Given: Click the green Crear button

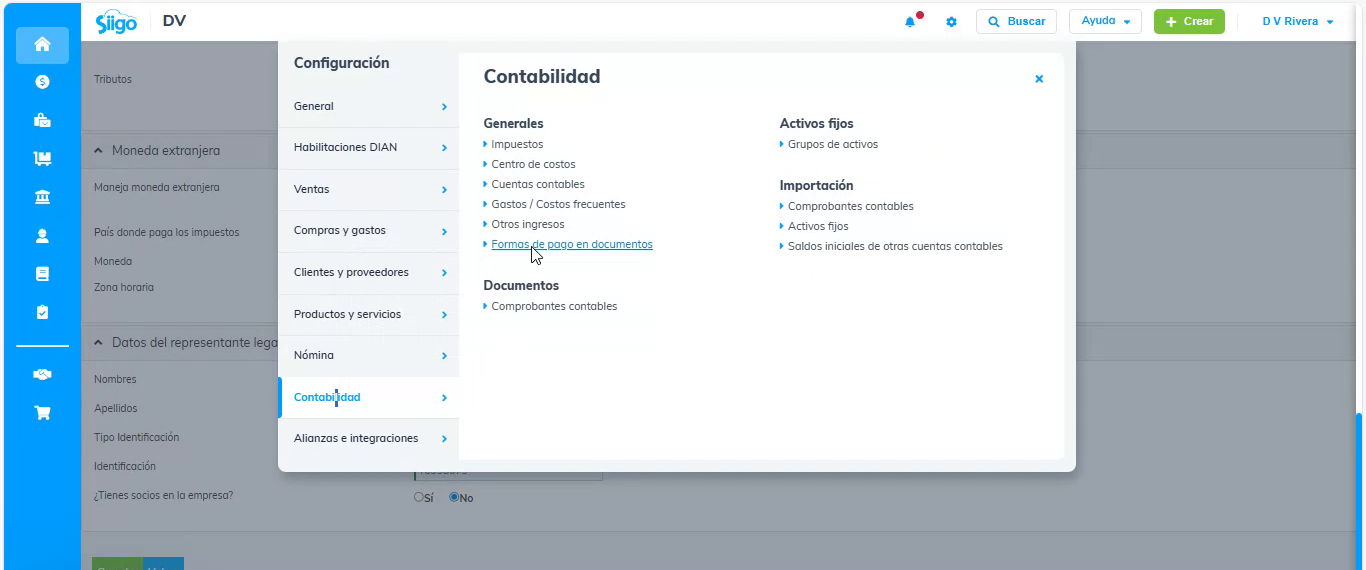Looking at the screenshot, I should point(1189,21).
